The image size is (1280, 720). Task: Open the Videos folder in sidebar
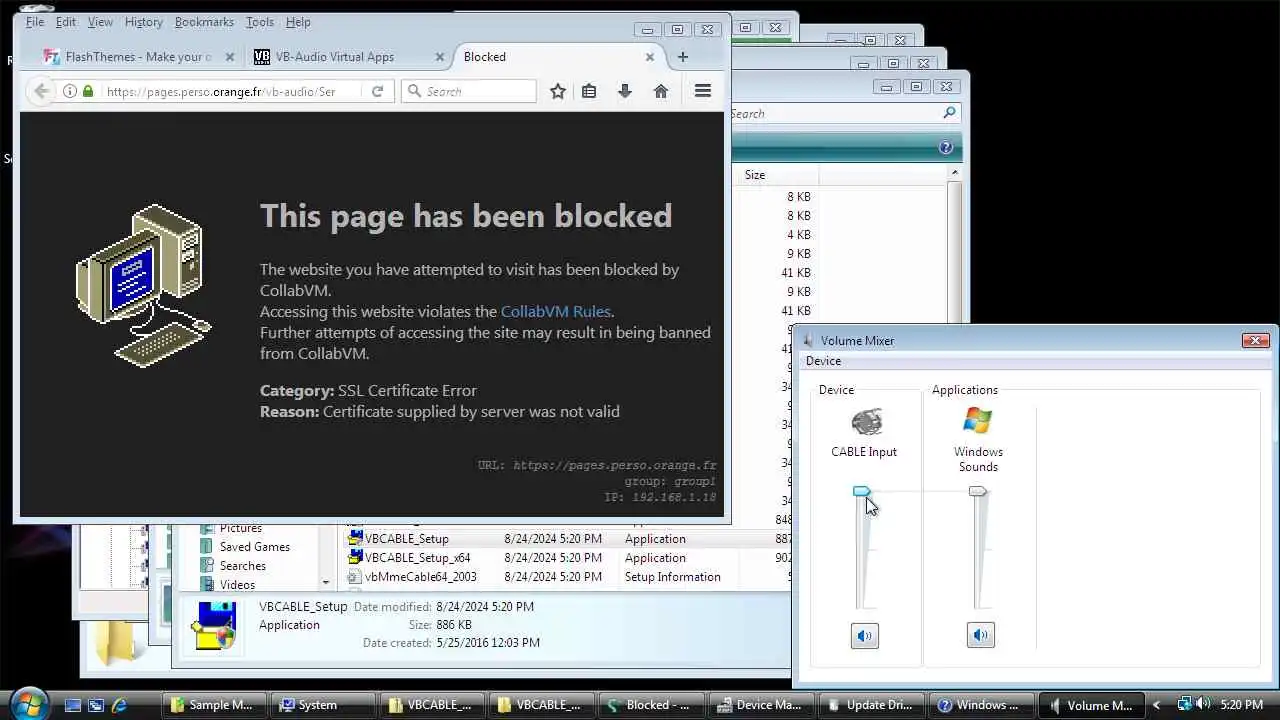pos(237,585)
